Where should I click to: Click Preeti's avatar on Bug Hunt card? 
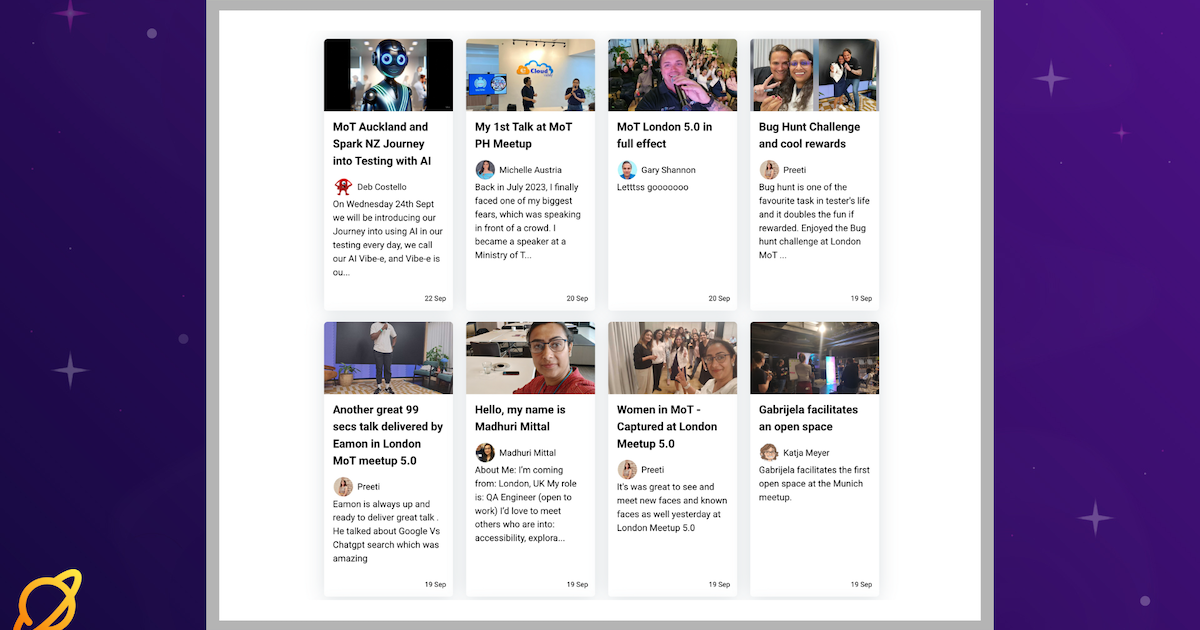(x=769, y=170)
